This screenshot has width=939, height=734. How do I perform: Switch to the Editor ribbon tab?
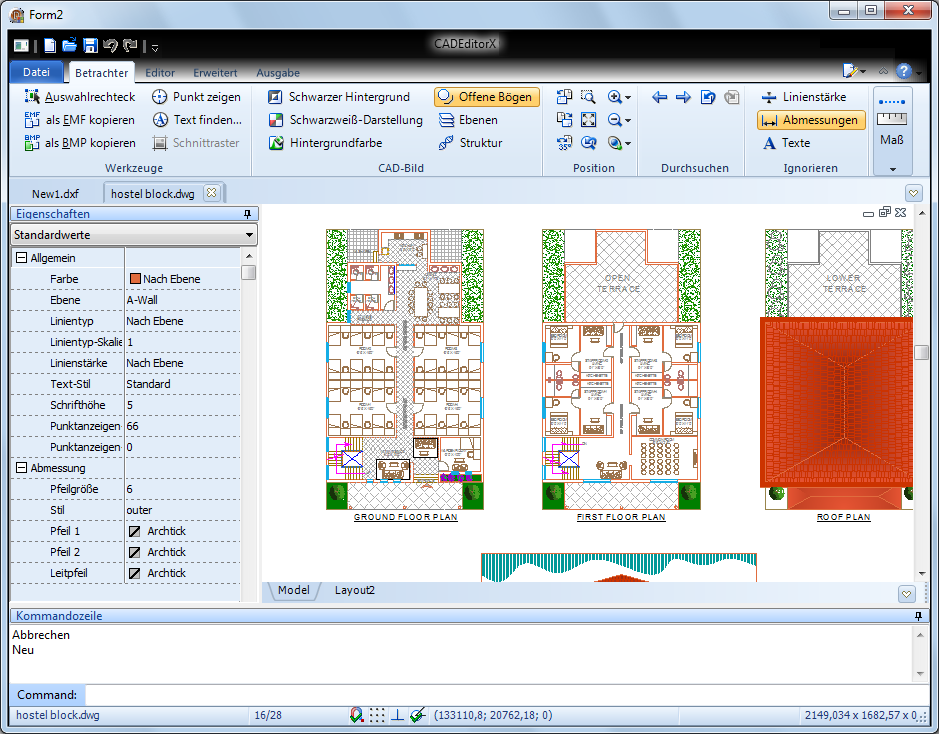point(160,73)
